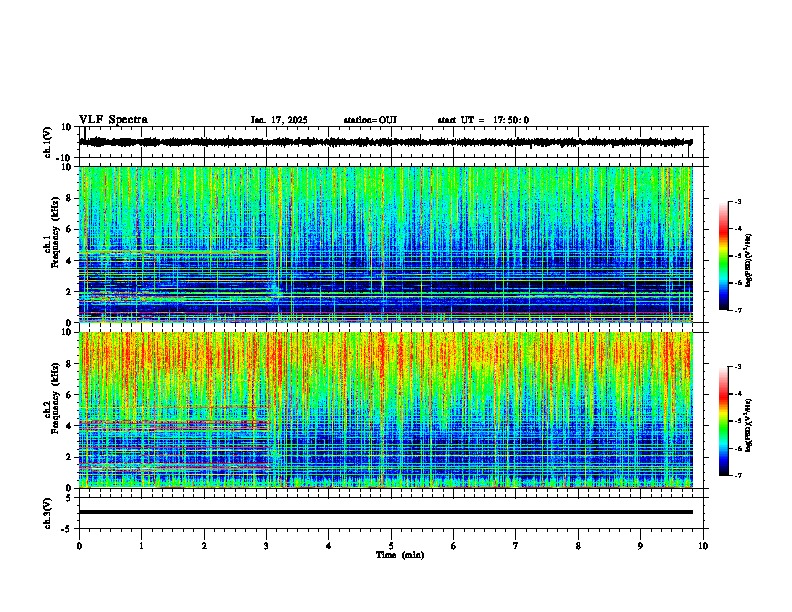Click time axis tick label 4
This screenshot has width=792, height=612.
329,546
